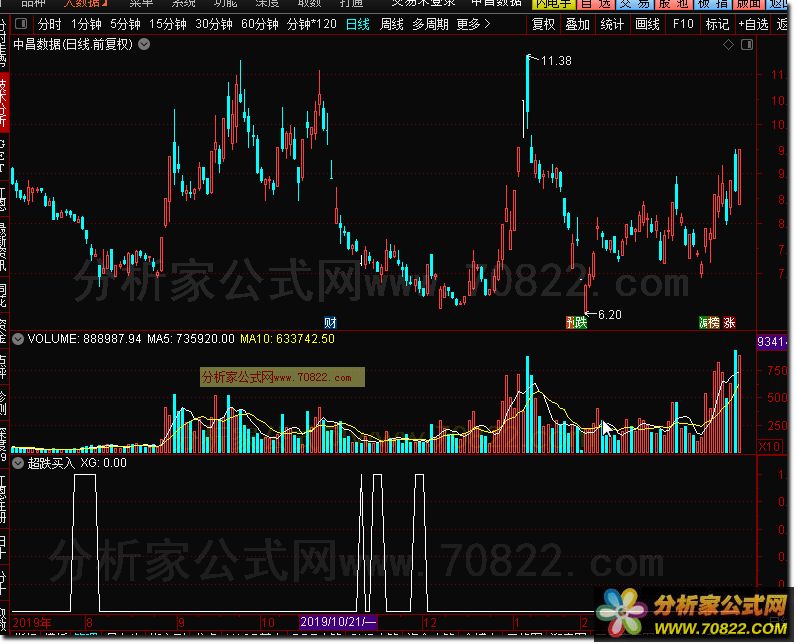Viewport: 796px width, 644px height.
Task: Toggle the 叠加 overlay option
Action: click(x=577, y=24)
